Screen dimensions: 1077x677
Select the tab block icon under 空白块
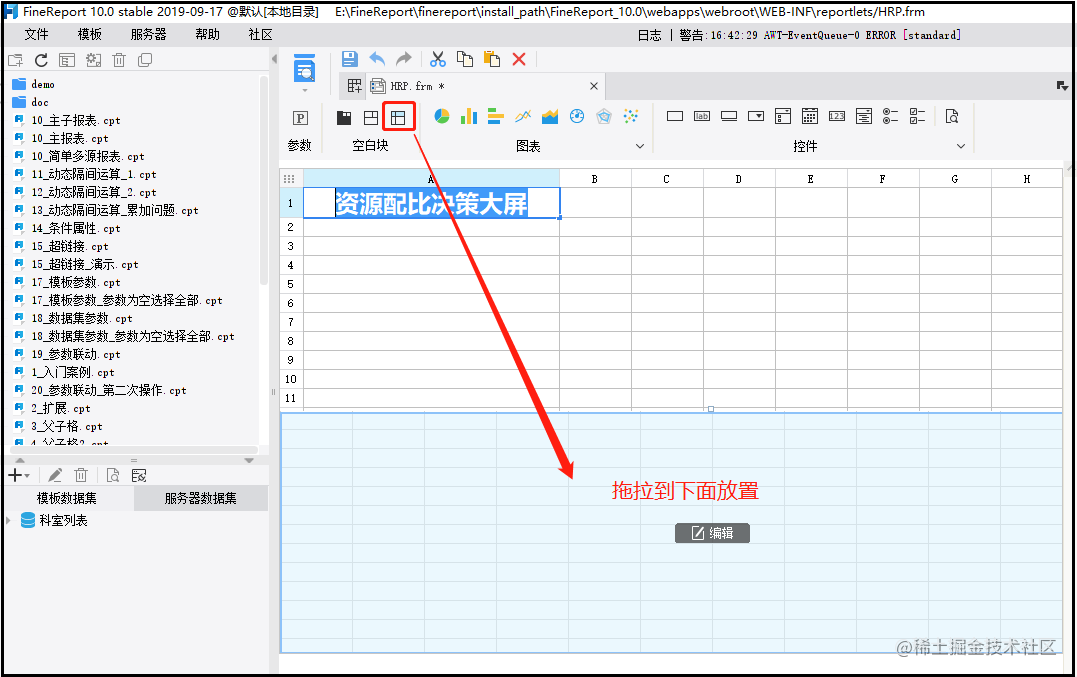tap(344, 117)
